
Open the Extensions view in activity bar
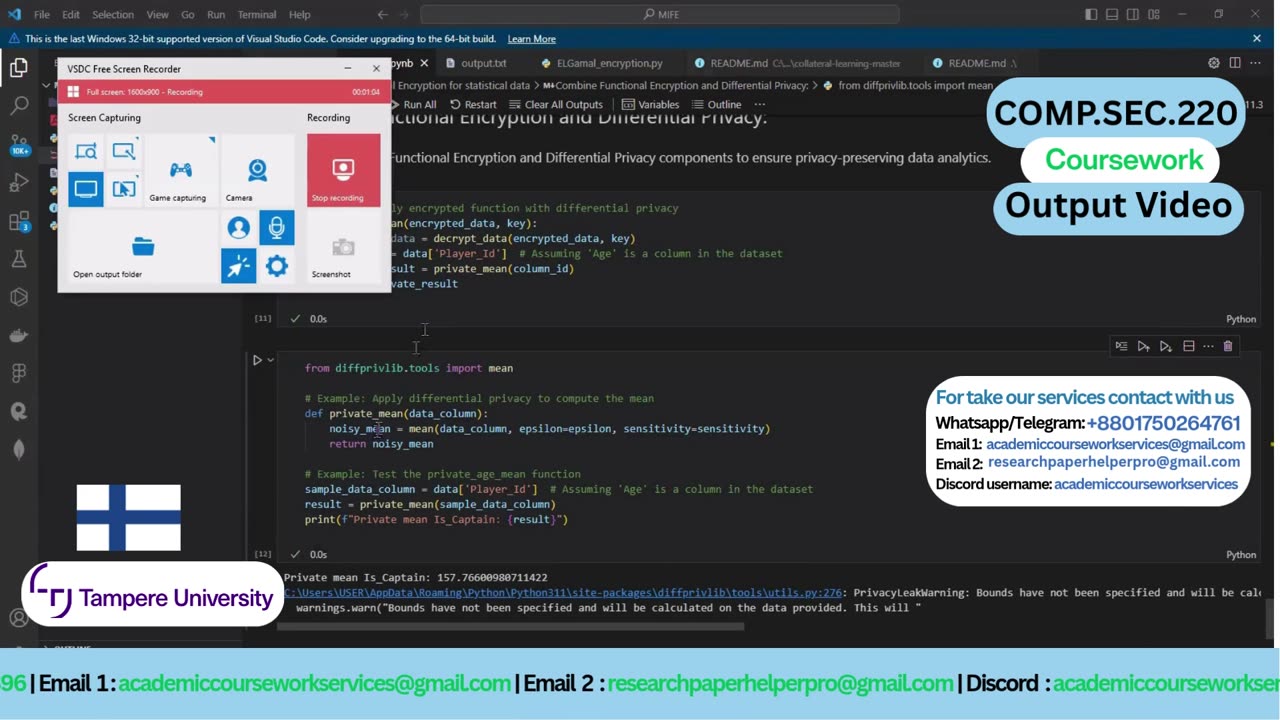[19, 221]
